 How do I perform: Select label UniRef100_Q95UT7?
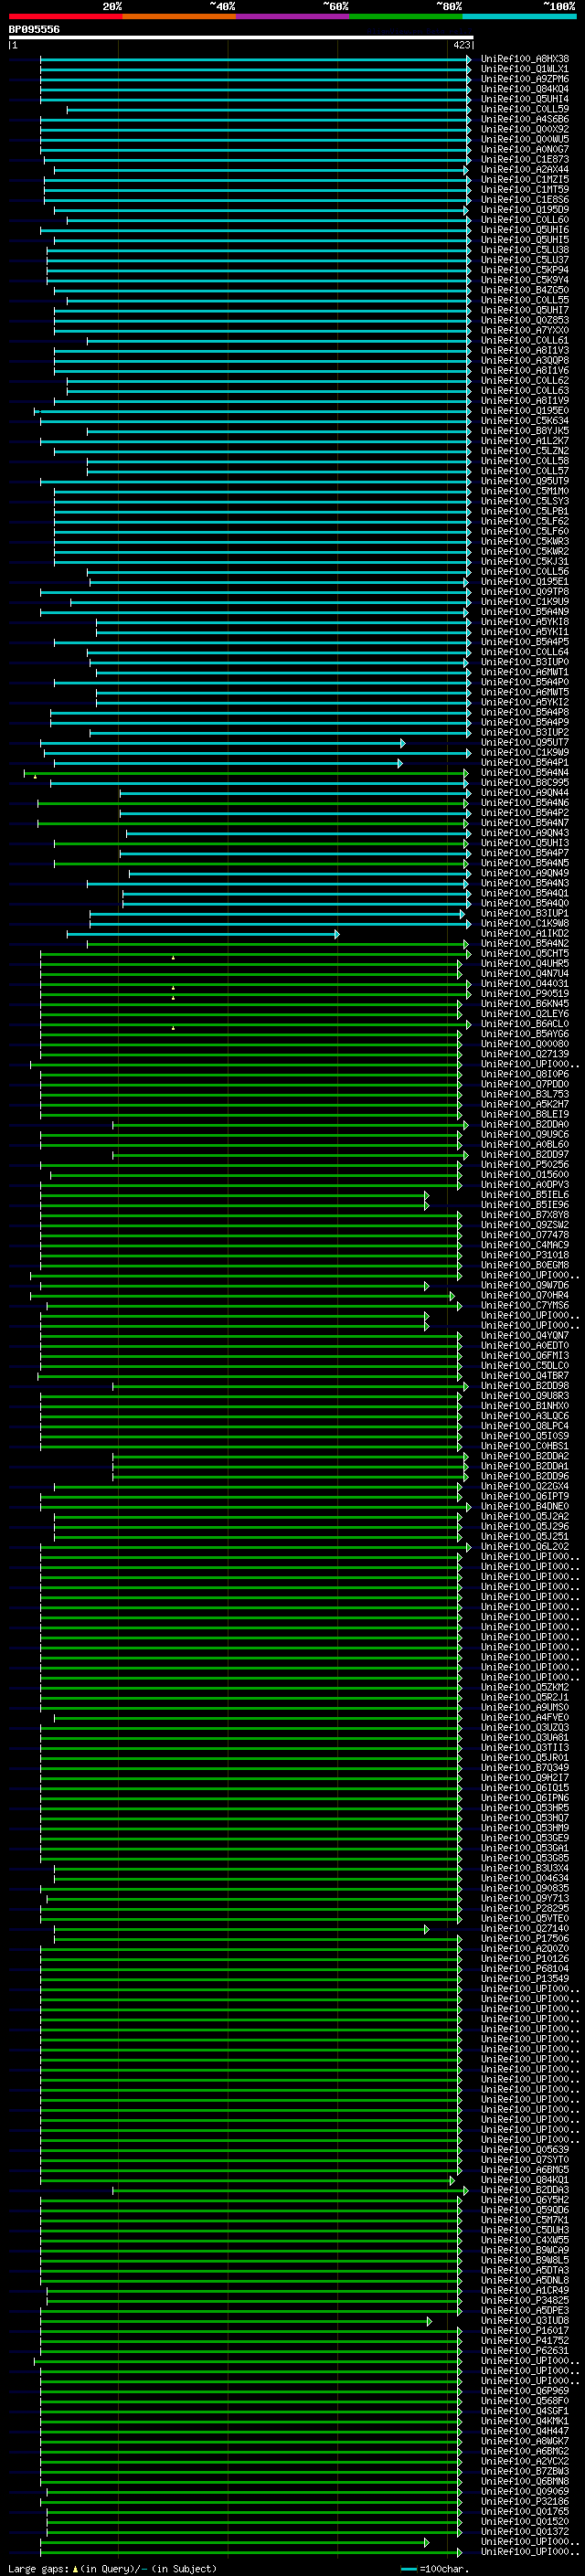pos(524,743)
